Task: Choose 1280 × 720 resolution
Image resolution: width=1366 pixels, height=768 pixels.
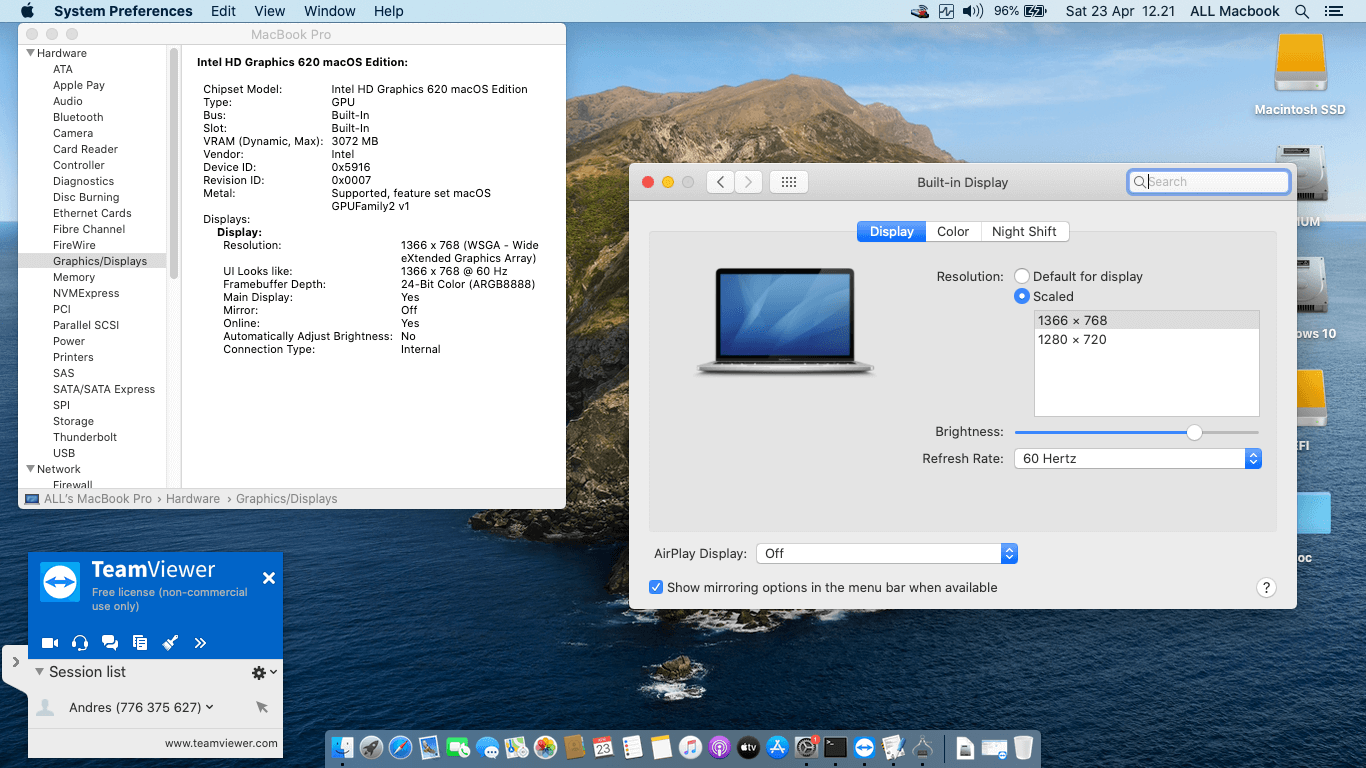Action: tap(1146, 339)
